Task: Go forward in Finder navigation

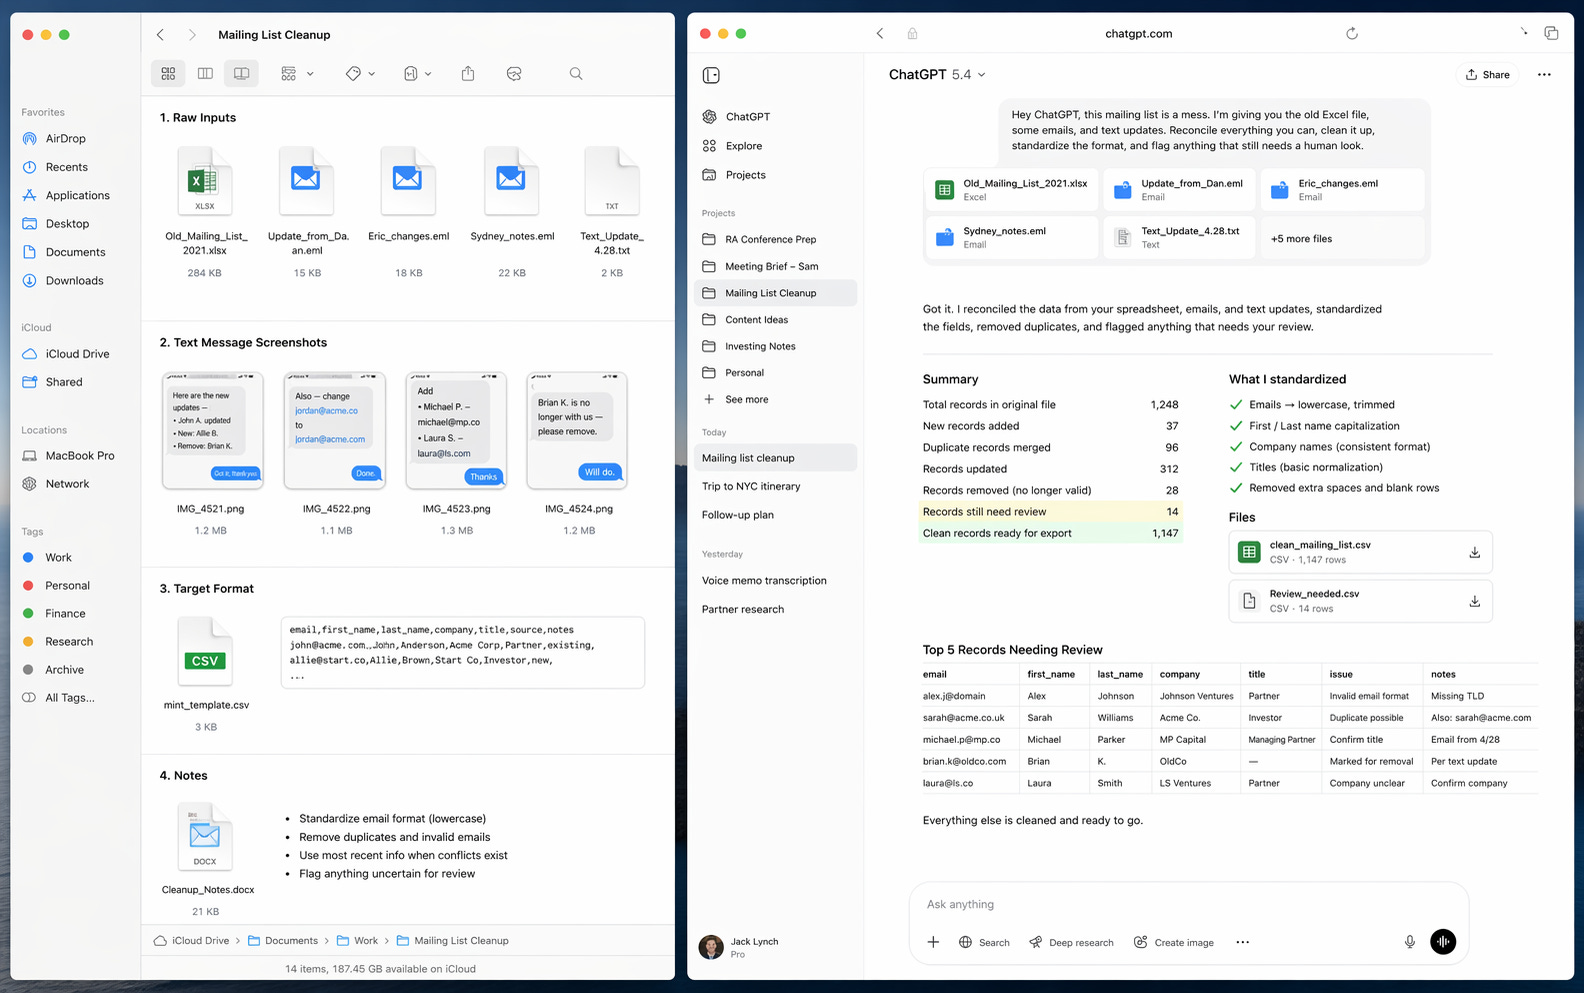Action: click(192, 34)
